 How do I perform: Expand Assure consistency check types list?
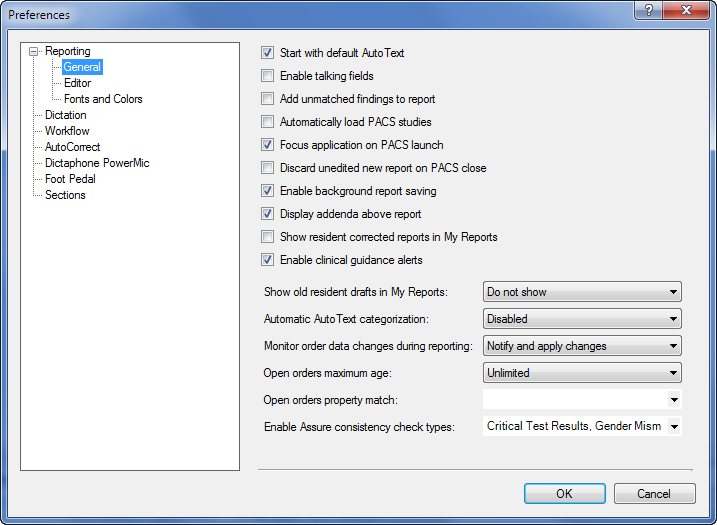pyautogui.click(x=674, y=427)
